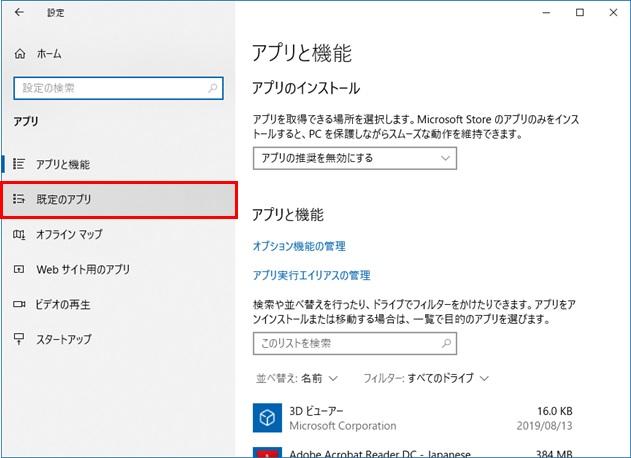The height and width of the screenshot is (458, 631).
Task: Maximize the 設定 window
Action: click(x=579, y=12)
